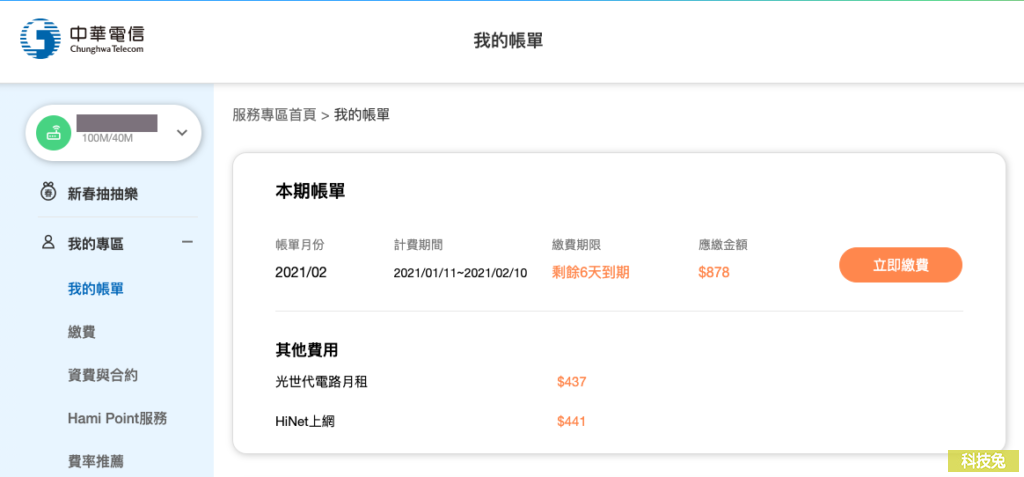Open 新春抽抽樂 menu item
Screen dimensions: 1024x477
pos(103,194)
